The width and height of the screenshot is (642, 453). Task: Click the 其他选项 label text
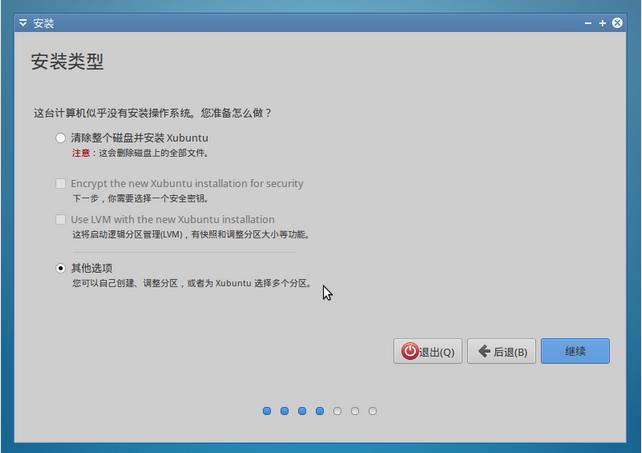pos(92,268)
